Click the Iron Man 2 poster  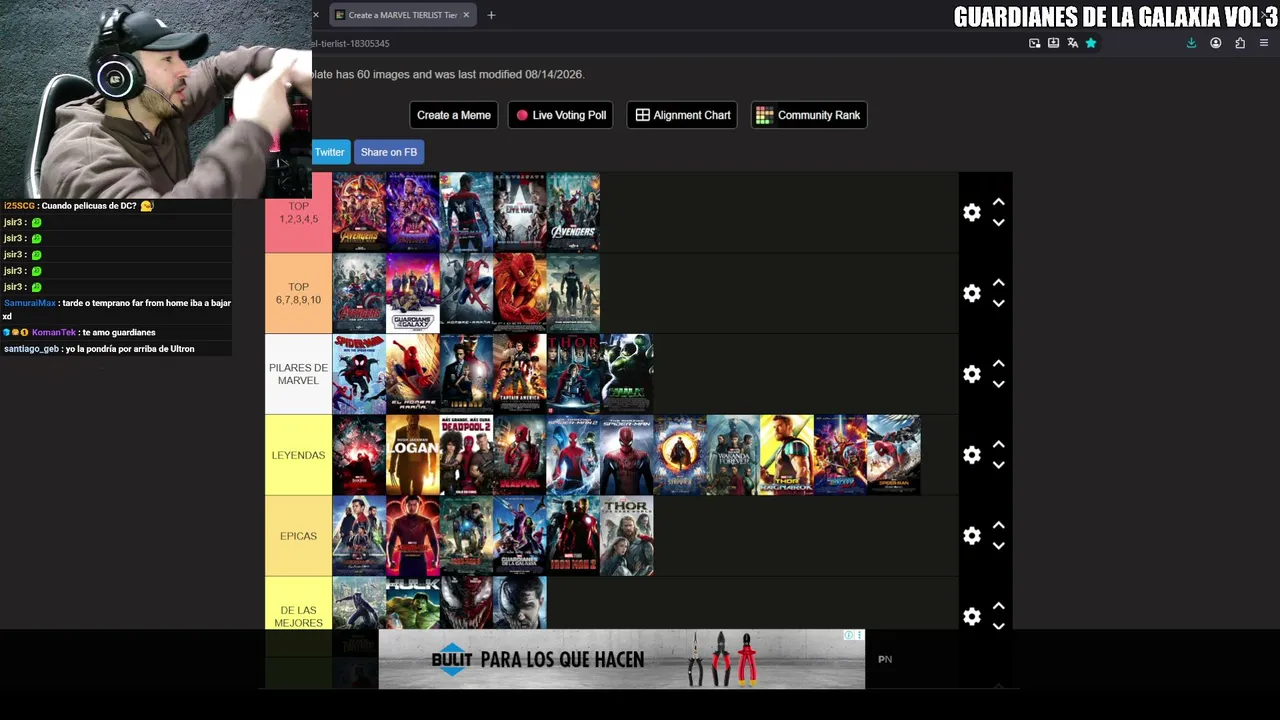[x=574, y=536]
